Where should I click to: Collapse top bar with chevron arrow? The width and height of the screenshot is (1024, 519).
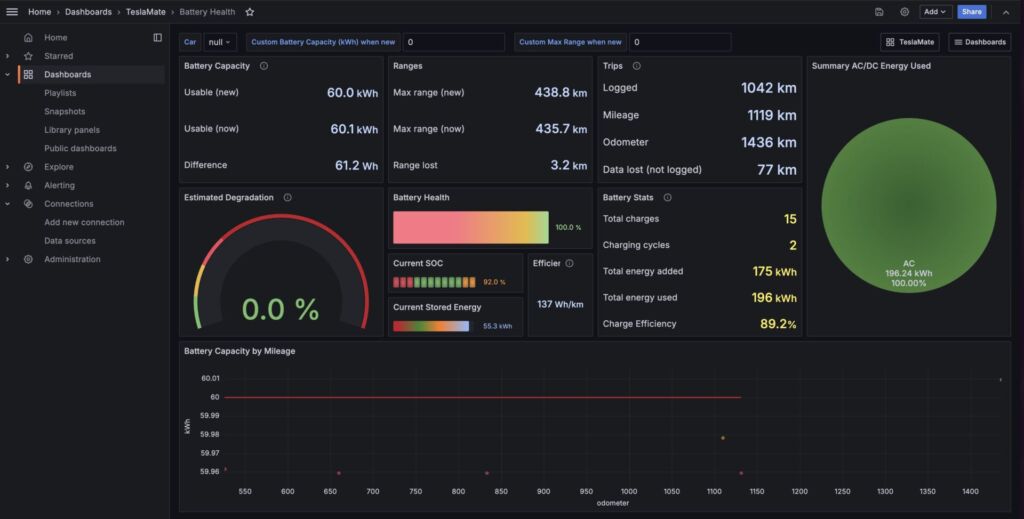[1005, 12]
